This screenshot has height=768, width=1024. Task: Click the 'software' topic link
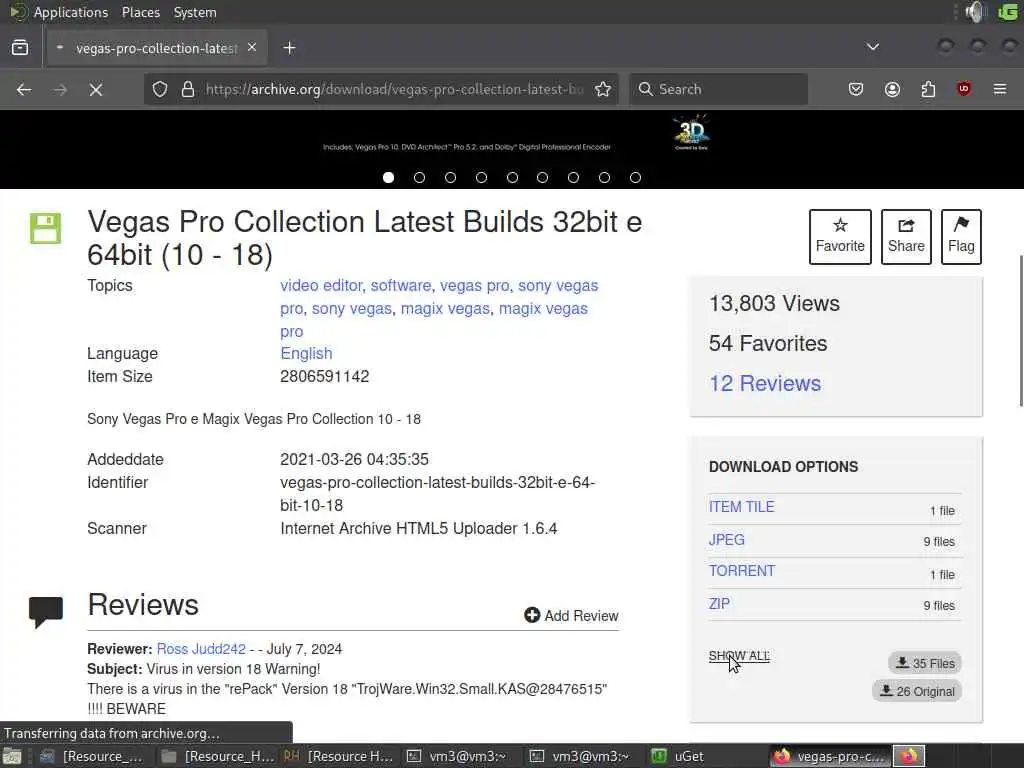click(x=401, y=285)
